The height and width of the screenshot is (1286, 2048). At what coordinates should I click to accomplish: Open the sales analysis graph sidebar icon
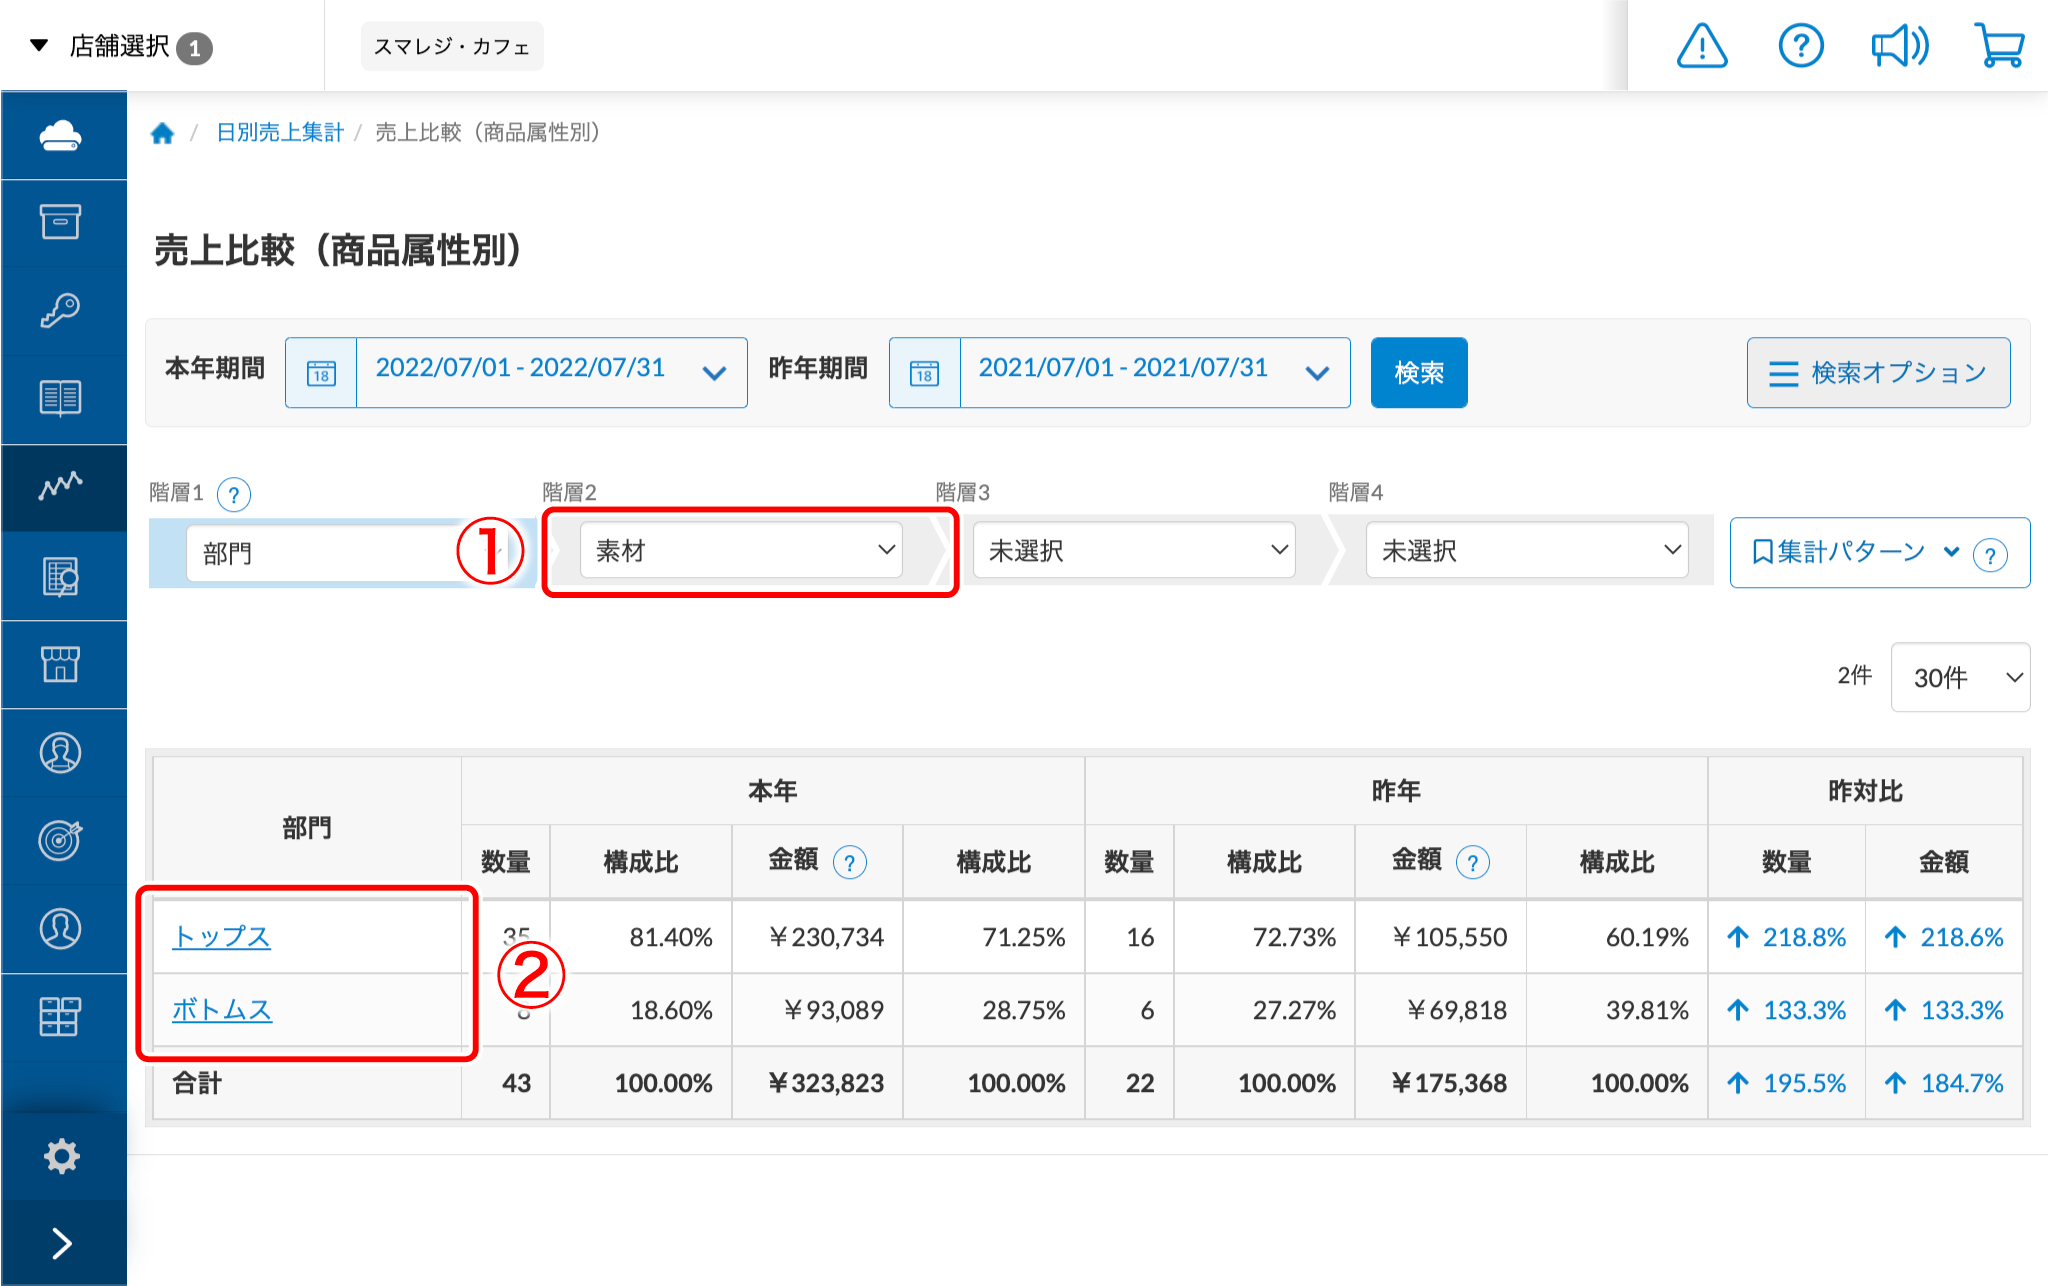[x=61, y=487]
